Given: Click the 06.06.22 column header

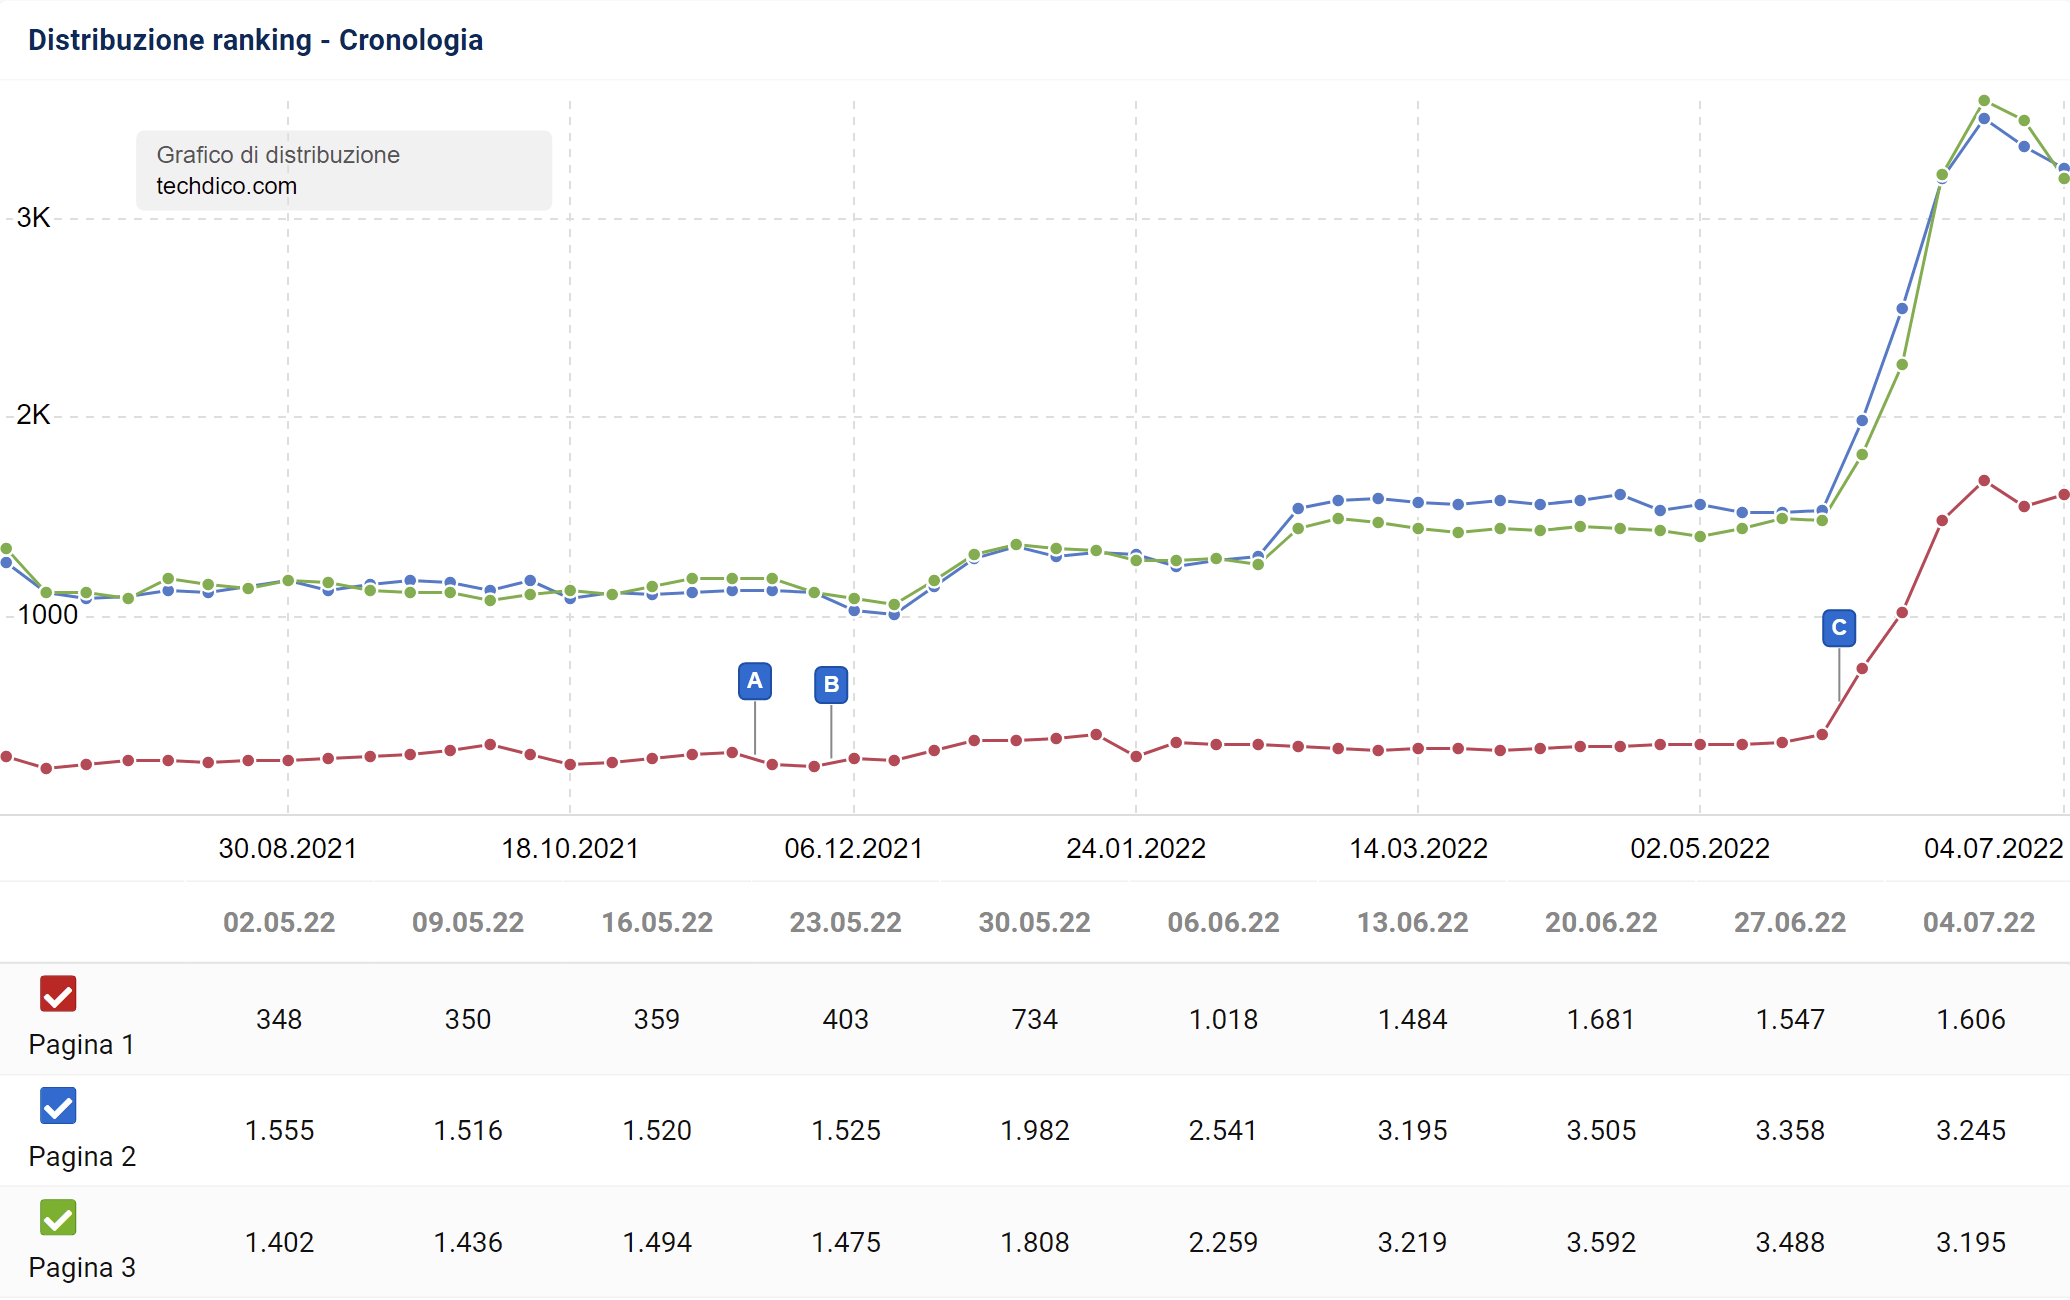Looking at the screenshot, I should 1224,922.
